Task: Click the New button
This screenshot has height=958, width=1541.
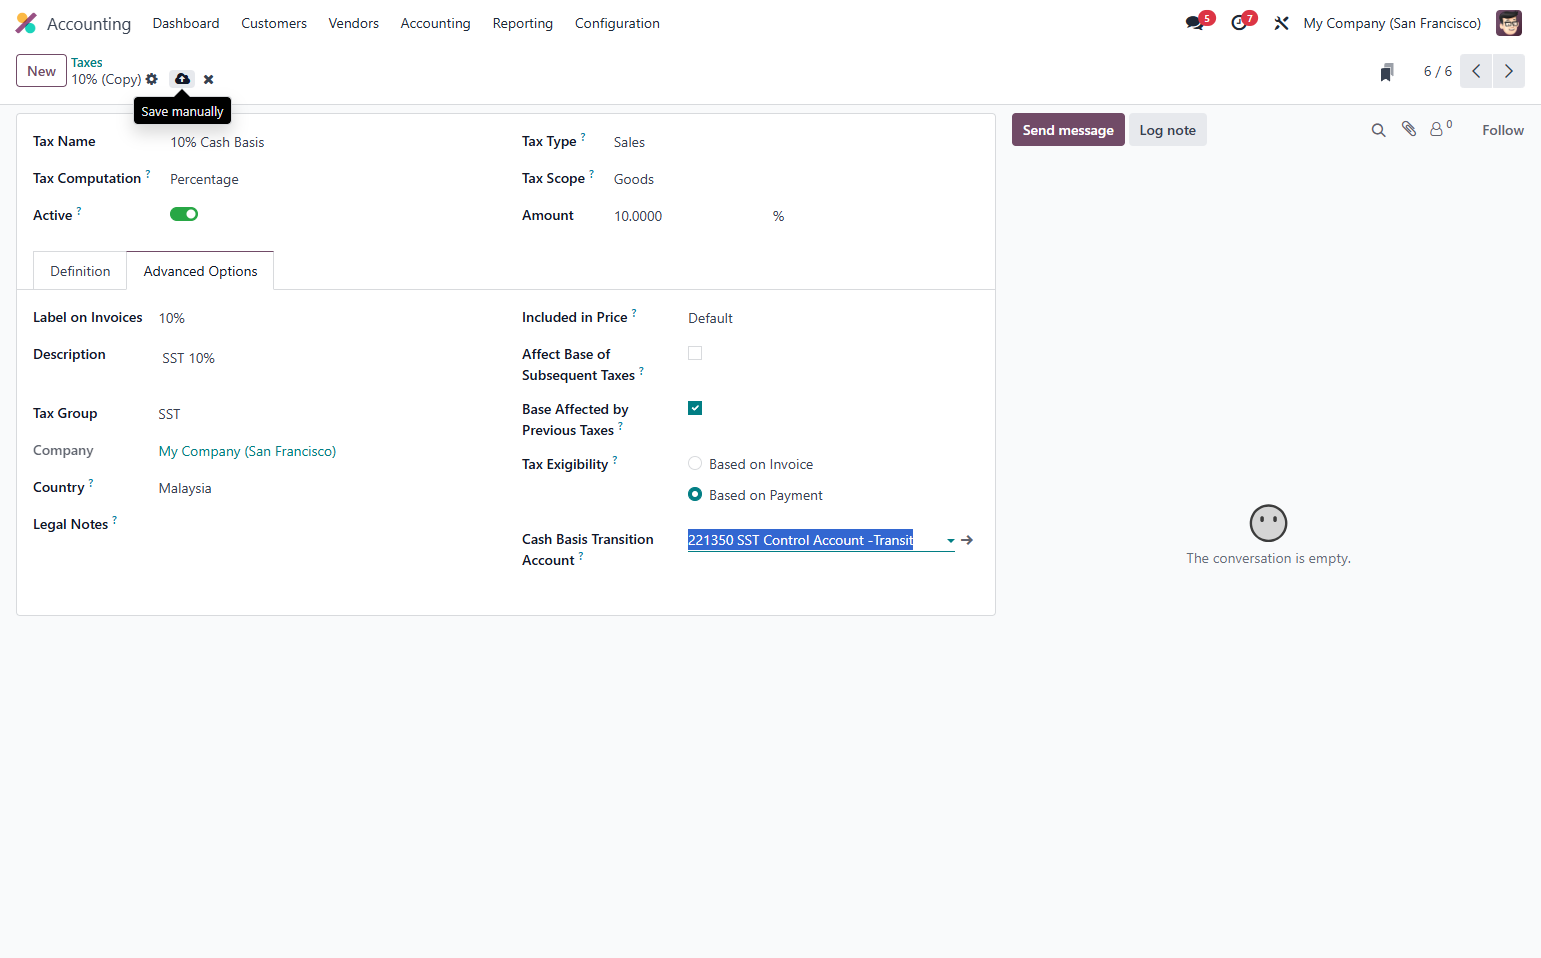Action: (x=42, y=71)
